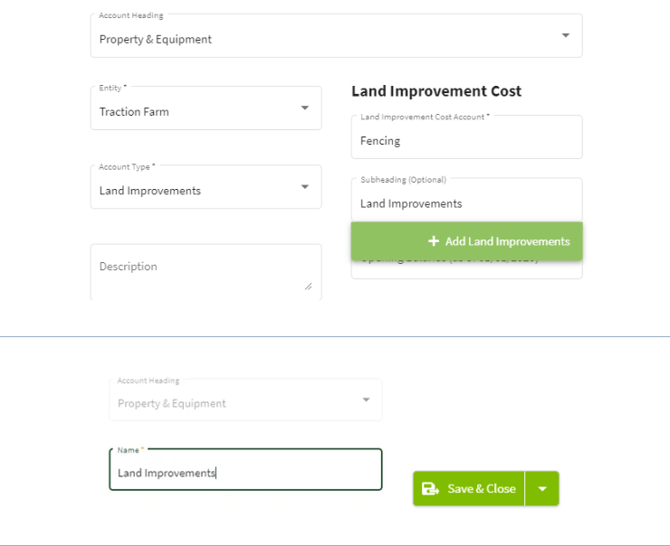Select the partially hidden Opening Balance field
Screen dimensions: 670x546
coord(466,268)
